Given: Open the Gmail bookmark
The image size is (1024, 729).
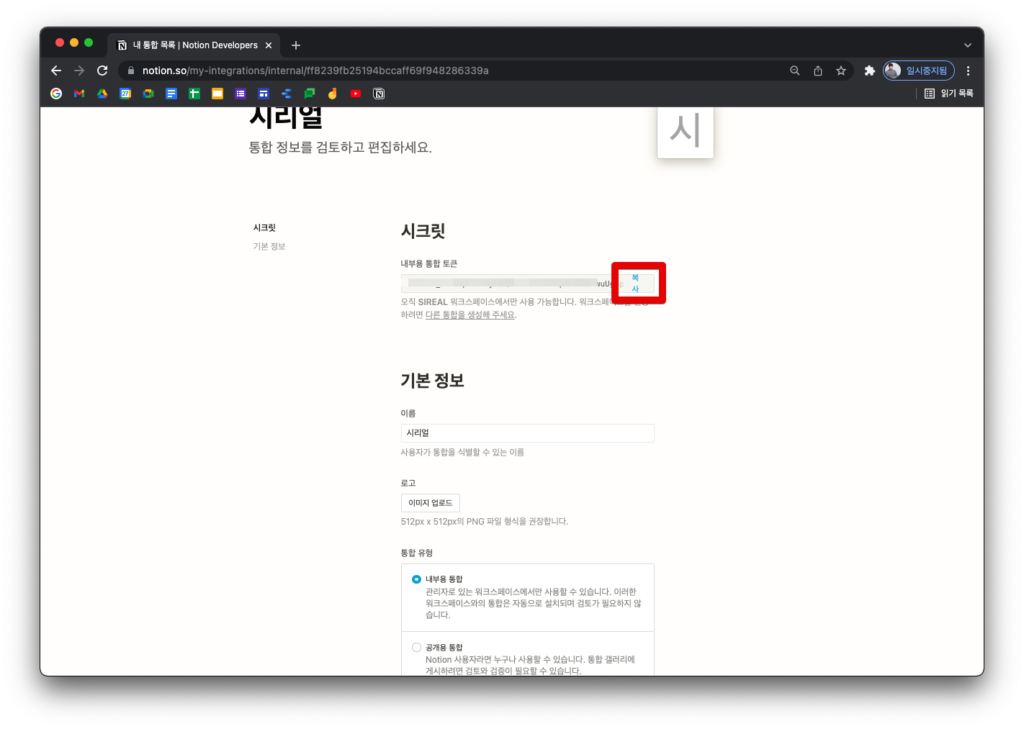Looking at the screenshot, I should click(79, 93).
